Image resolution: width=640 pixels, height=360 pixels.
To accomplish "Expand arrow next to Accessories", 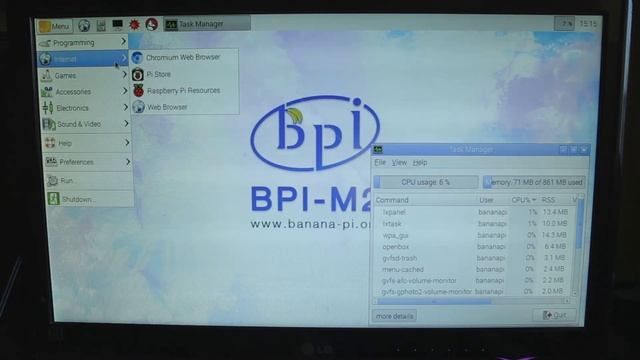I will 125,91.
